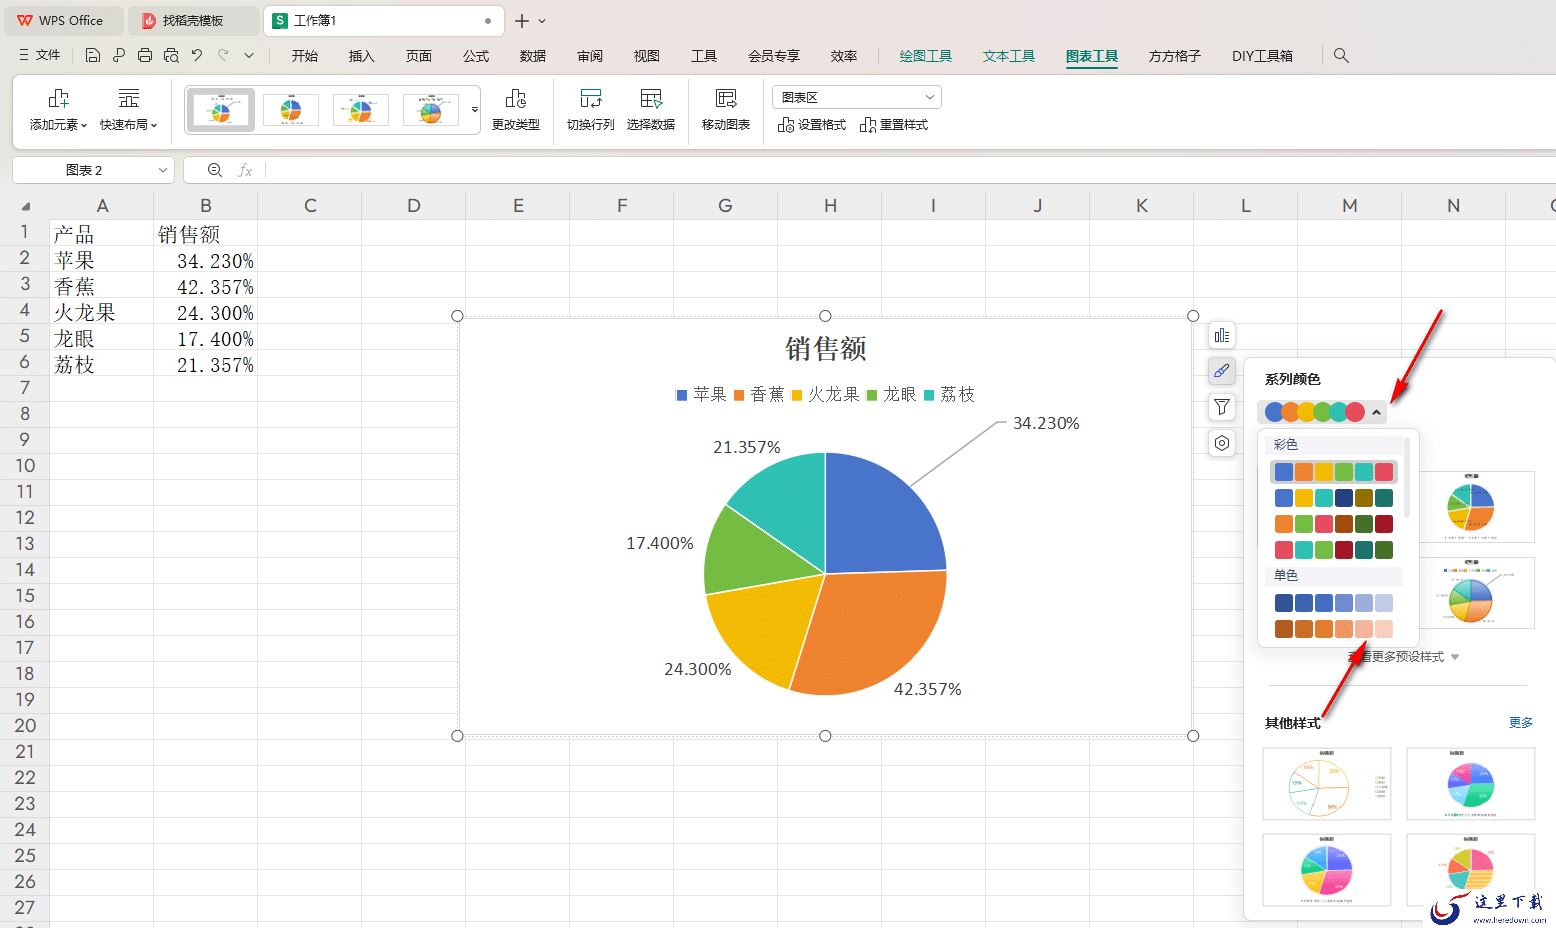Click 设置格式 (Format Settings) button
Image resolution: width=1556 pixels, height=928 pixels.
[812, 125]
